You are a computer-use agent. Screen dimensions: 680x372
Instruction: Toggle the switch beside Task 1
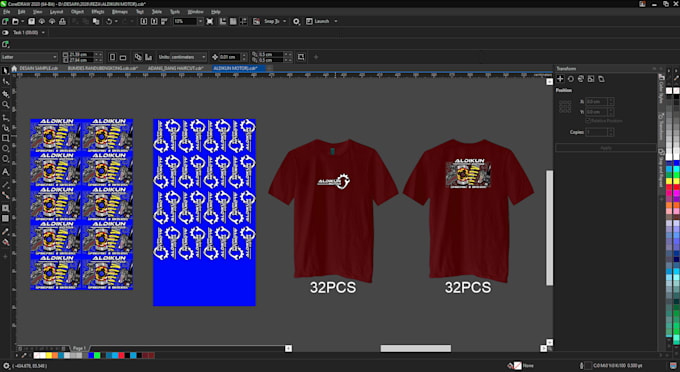coord(5,33)
